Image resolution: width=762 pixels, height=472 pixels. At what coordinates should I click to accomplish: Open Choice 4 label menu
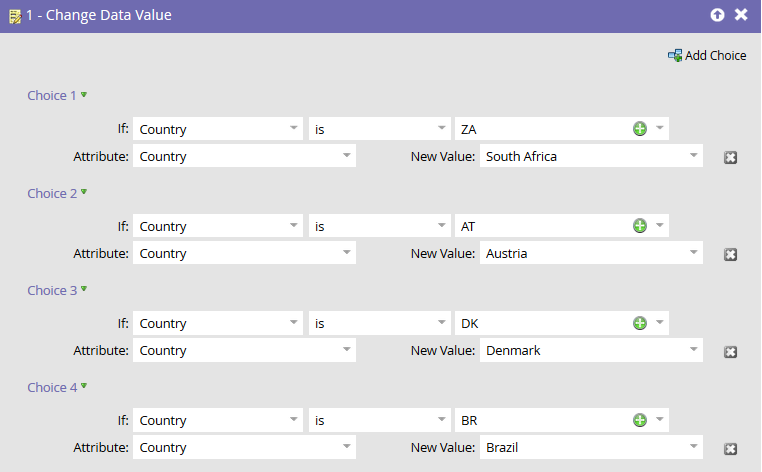tap(84, 386)
